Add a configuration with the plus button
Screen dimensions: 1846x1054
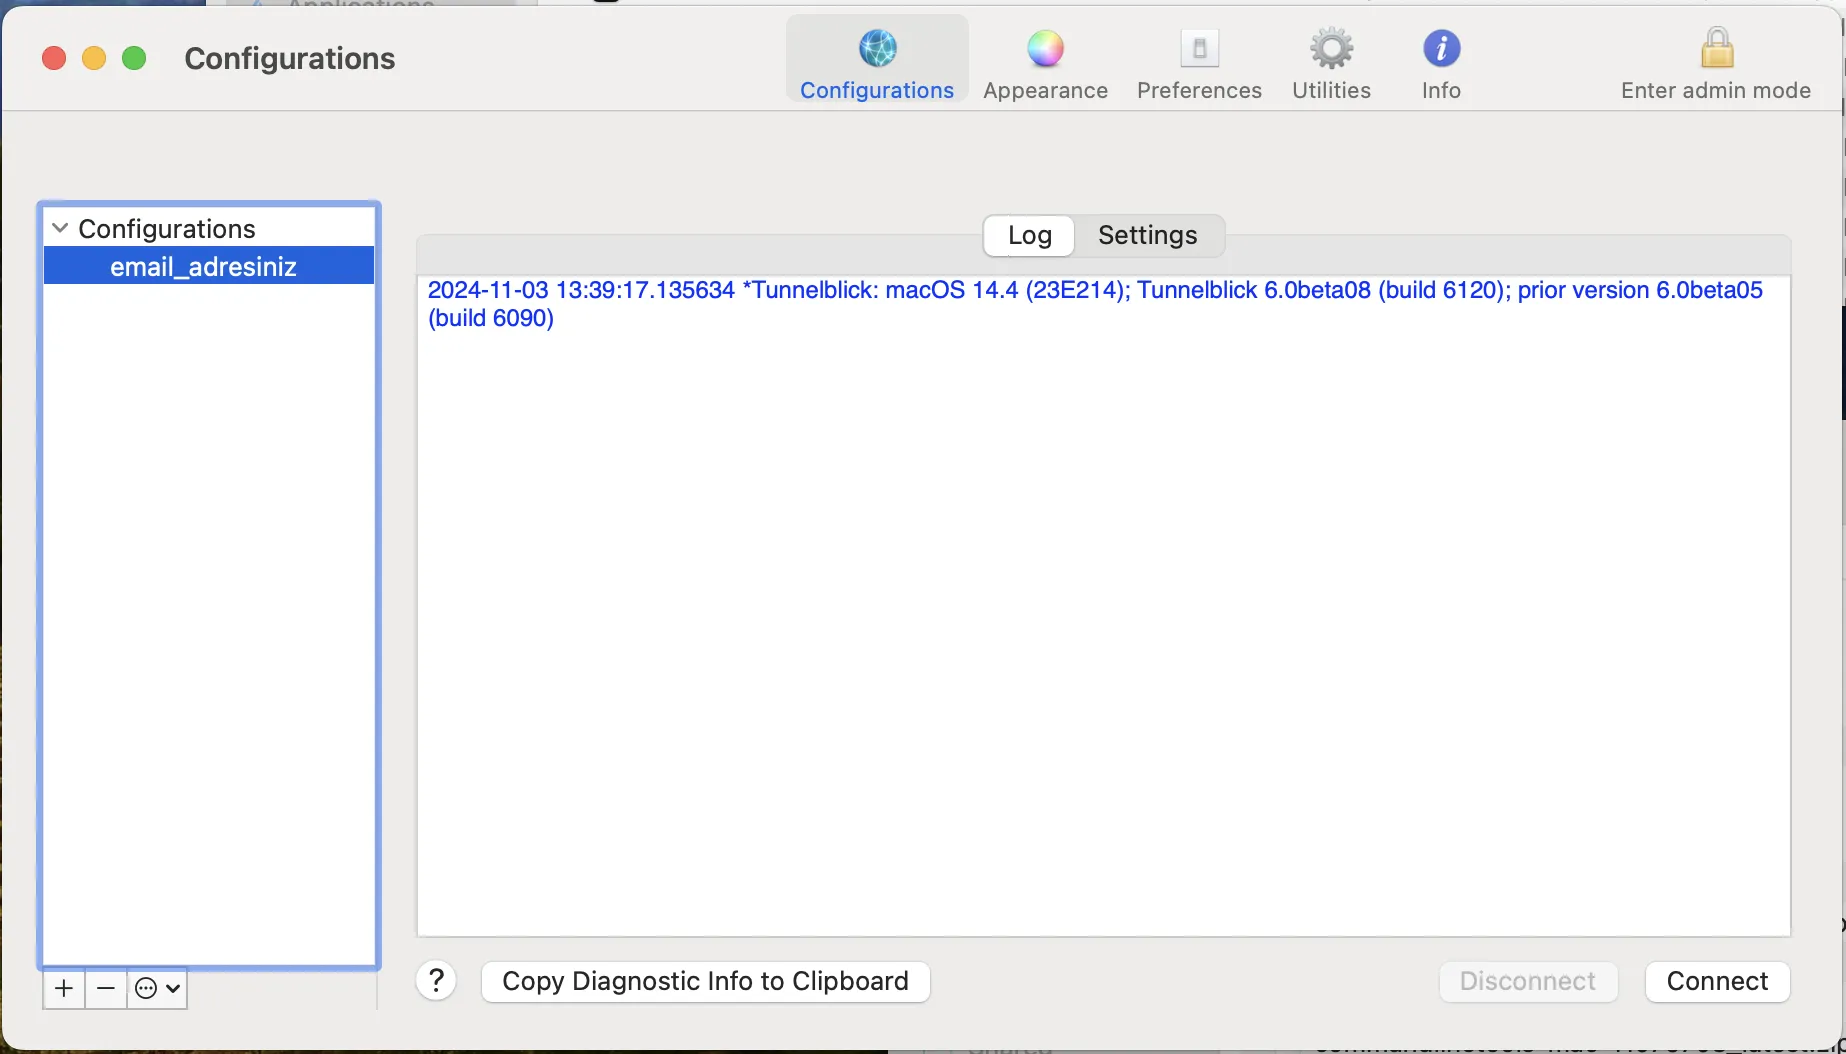(64, 988)
